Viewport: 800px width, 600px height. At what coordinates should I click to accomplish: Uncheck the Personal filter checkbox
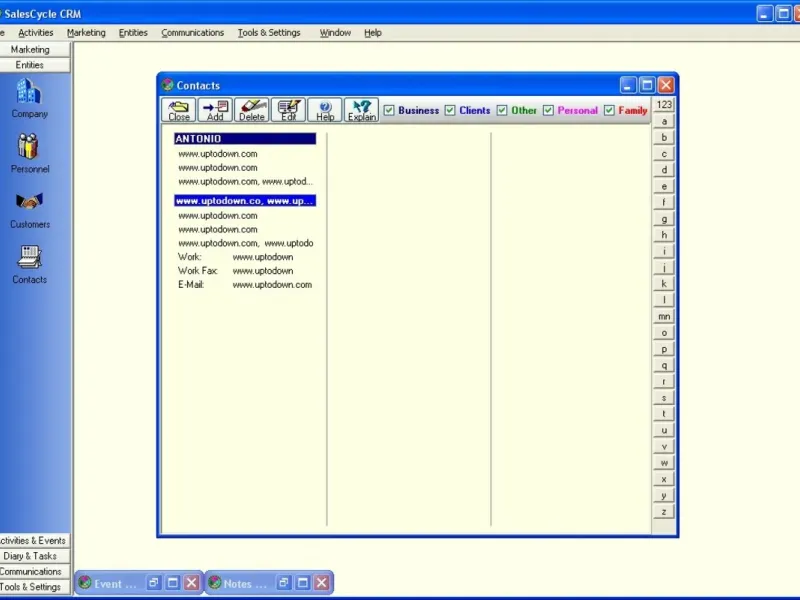548,110
